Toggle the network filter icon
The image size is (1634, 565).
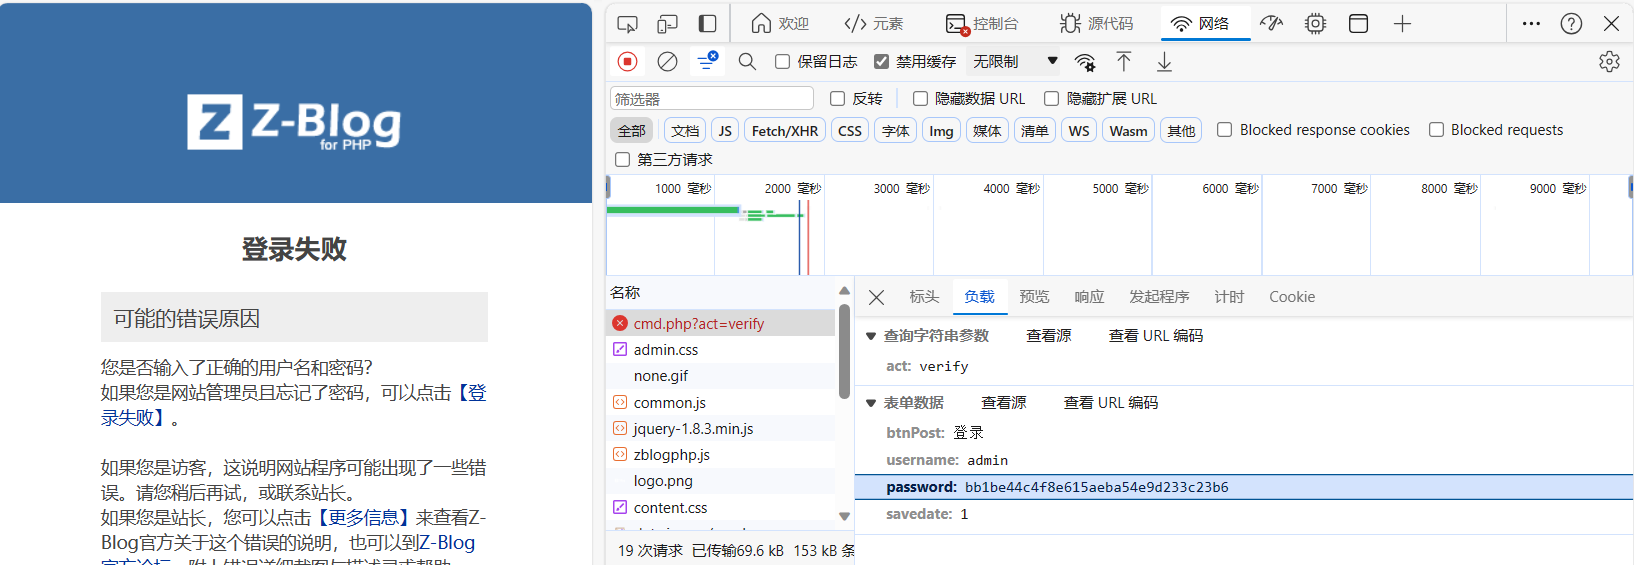point(707,61)
